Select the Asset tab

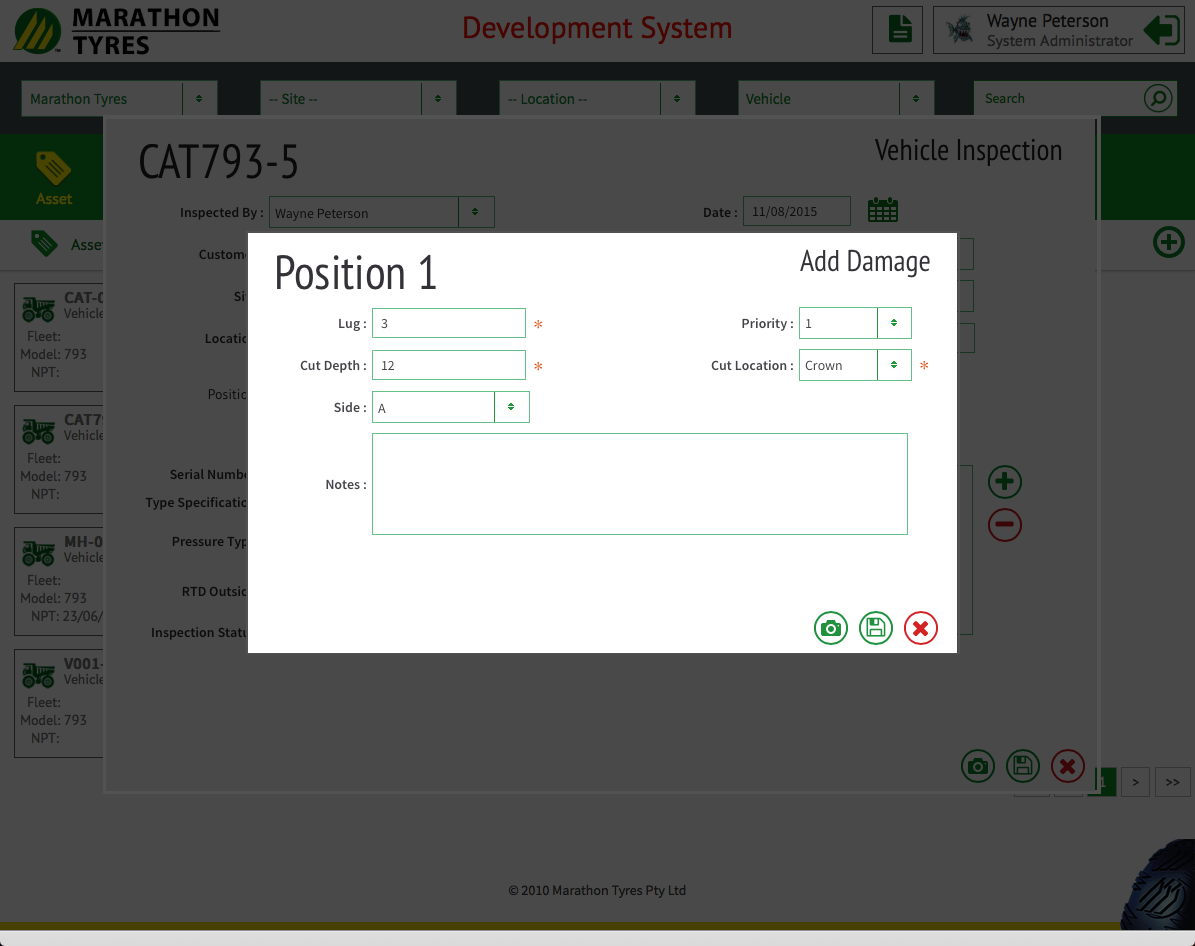click(x=53, y=176)
